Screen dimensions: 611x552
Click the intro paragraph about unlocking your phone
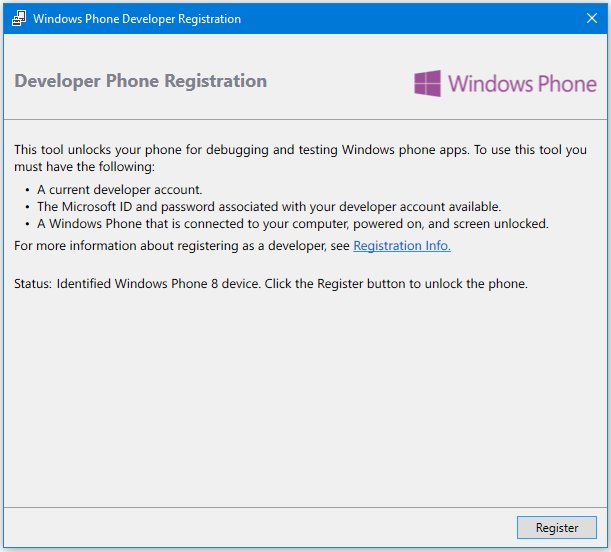coord(300,158)
